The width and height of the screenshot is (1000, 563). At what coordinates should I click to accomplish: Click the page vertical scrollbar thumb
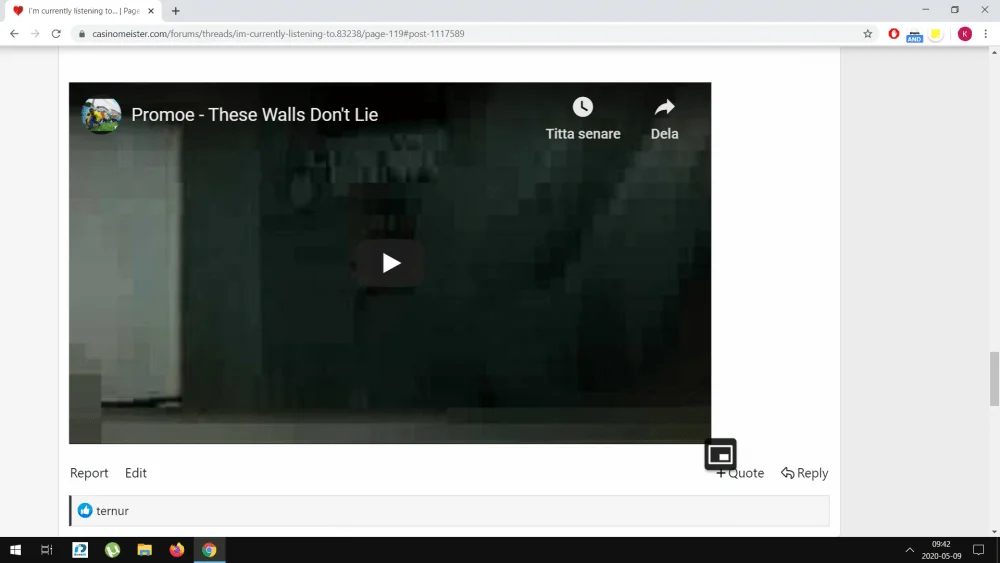994,378
